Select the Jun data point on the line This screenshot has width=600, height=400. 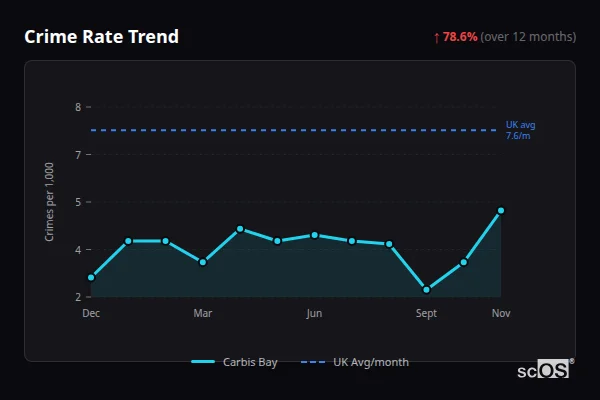[x=315, y=235]
